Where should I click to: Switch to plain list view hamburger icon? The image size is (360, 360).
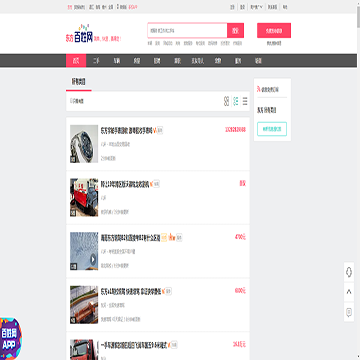[245, 101]
